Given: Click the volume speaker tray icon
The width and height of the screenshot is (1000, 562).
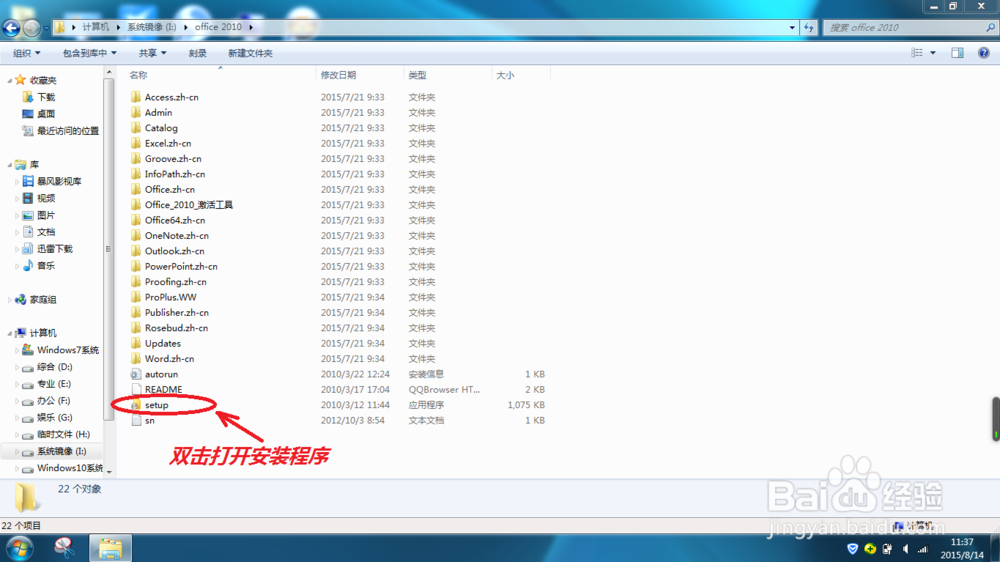Looking at the screenshot, I should click(x=905, y=549).
